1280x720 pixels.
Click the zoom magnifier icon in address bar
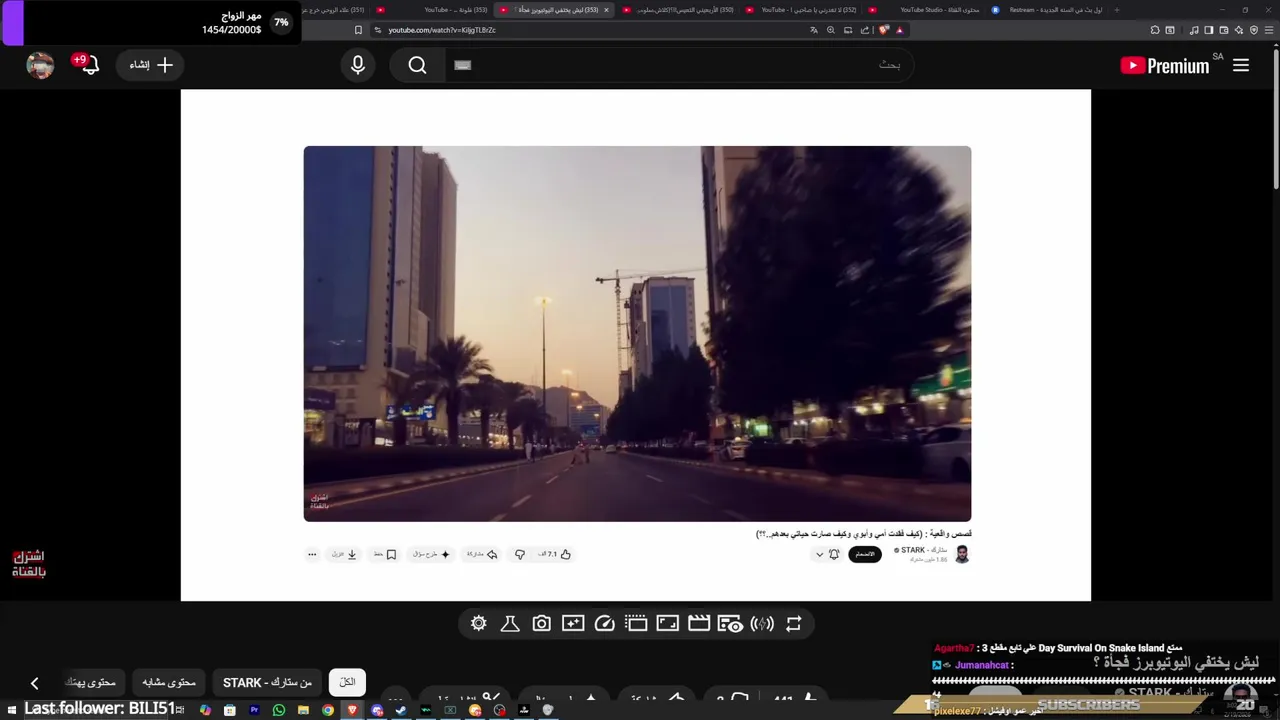[x=830, y=30]
